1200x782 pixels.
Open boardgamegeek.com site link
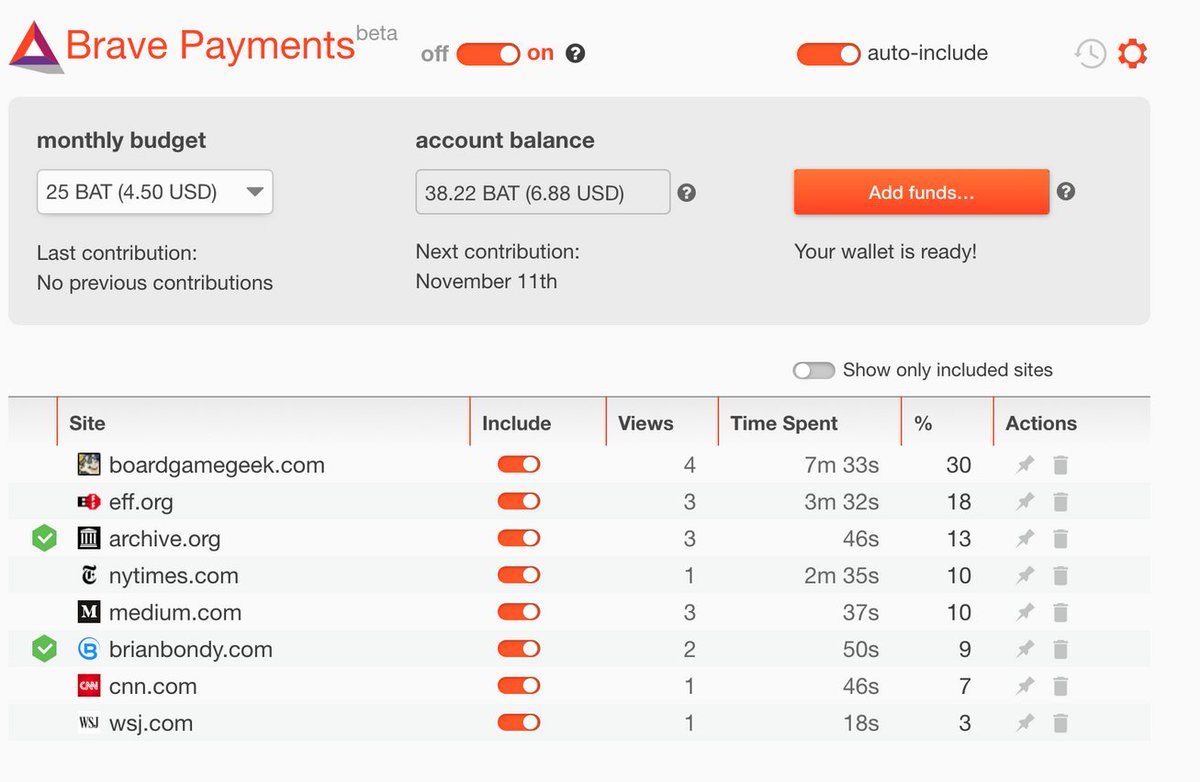pos(217,465)
